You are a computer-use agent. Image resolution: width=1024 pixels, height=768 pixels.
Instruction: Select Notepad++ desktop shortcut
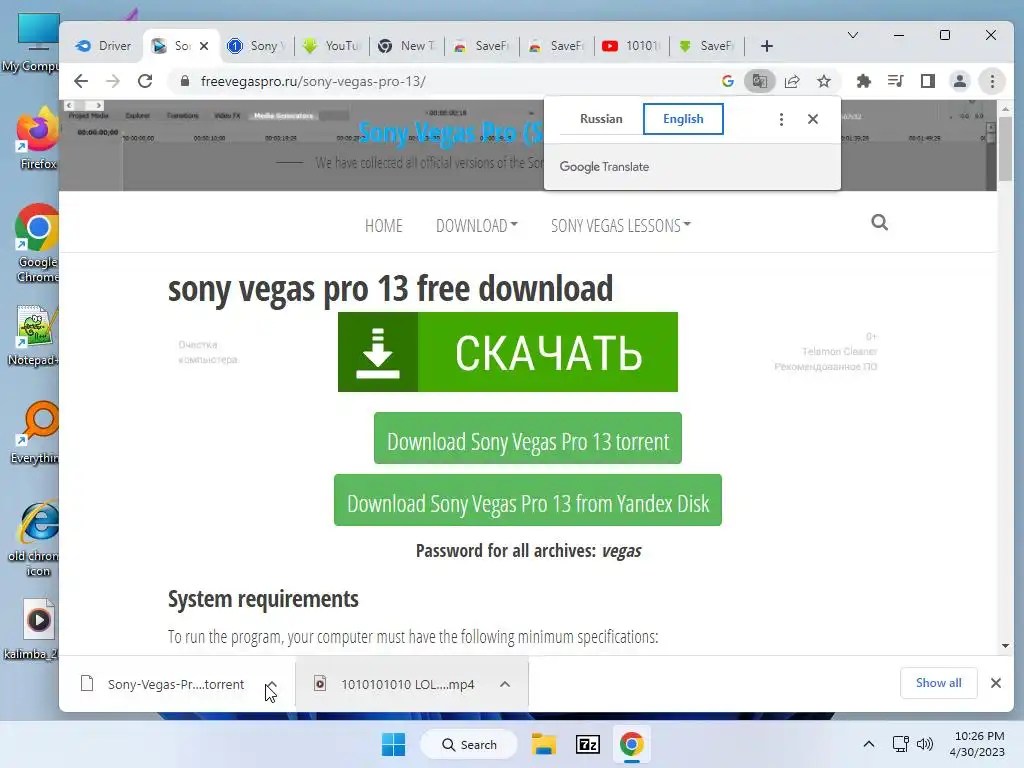tap(34, 336)
